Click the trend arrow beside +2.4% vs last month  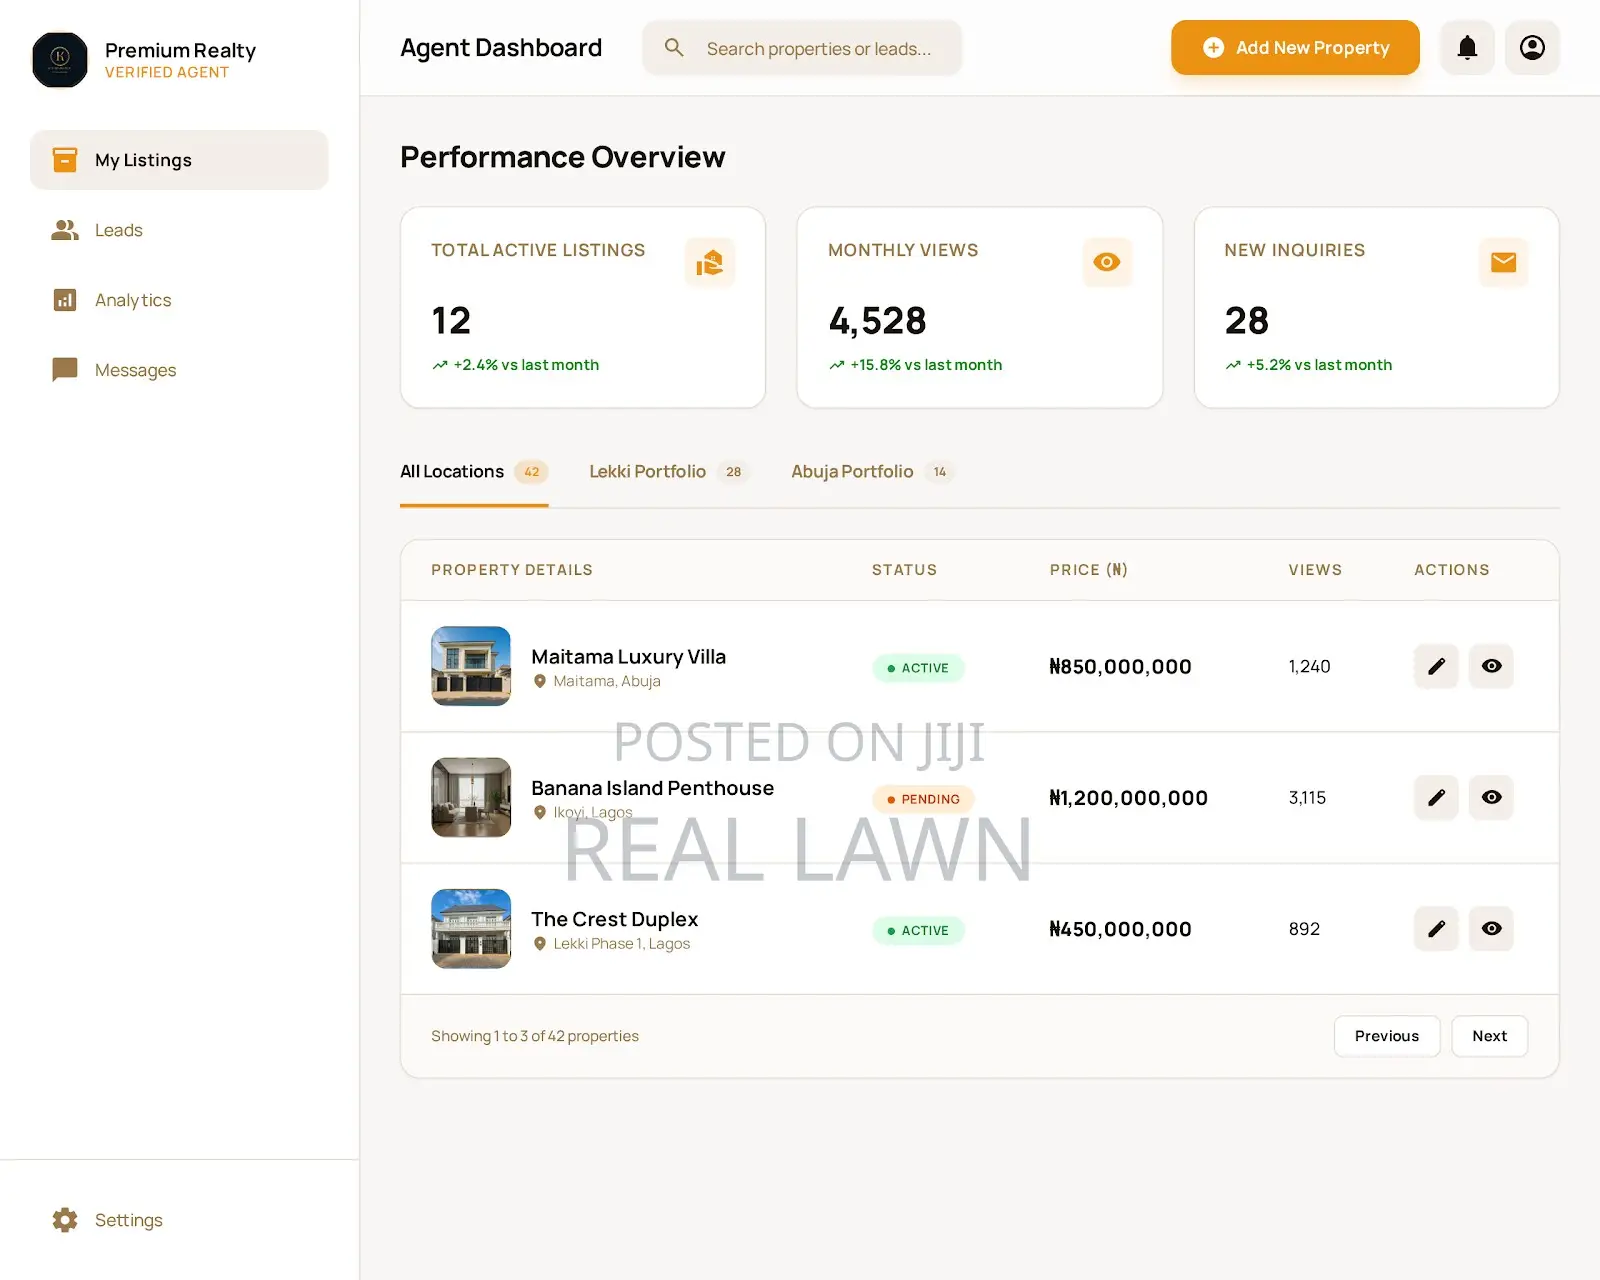pyautogui.click(x=440, y=365)
